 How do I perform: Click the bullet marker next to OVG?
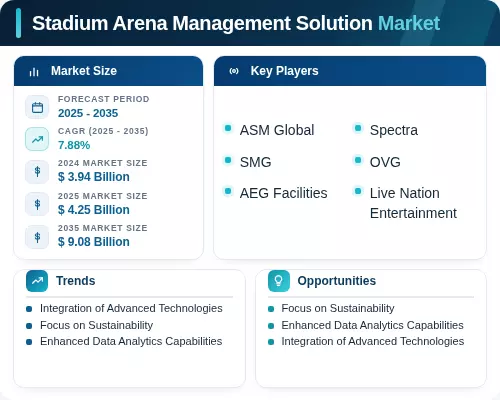[x=358, y=160]
